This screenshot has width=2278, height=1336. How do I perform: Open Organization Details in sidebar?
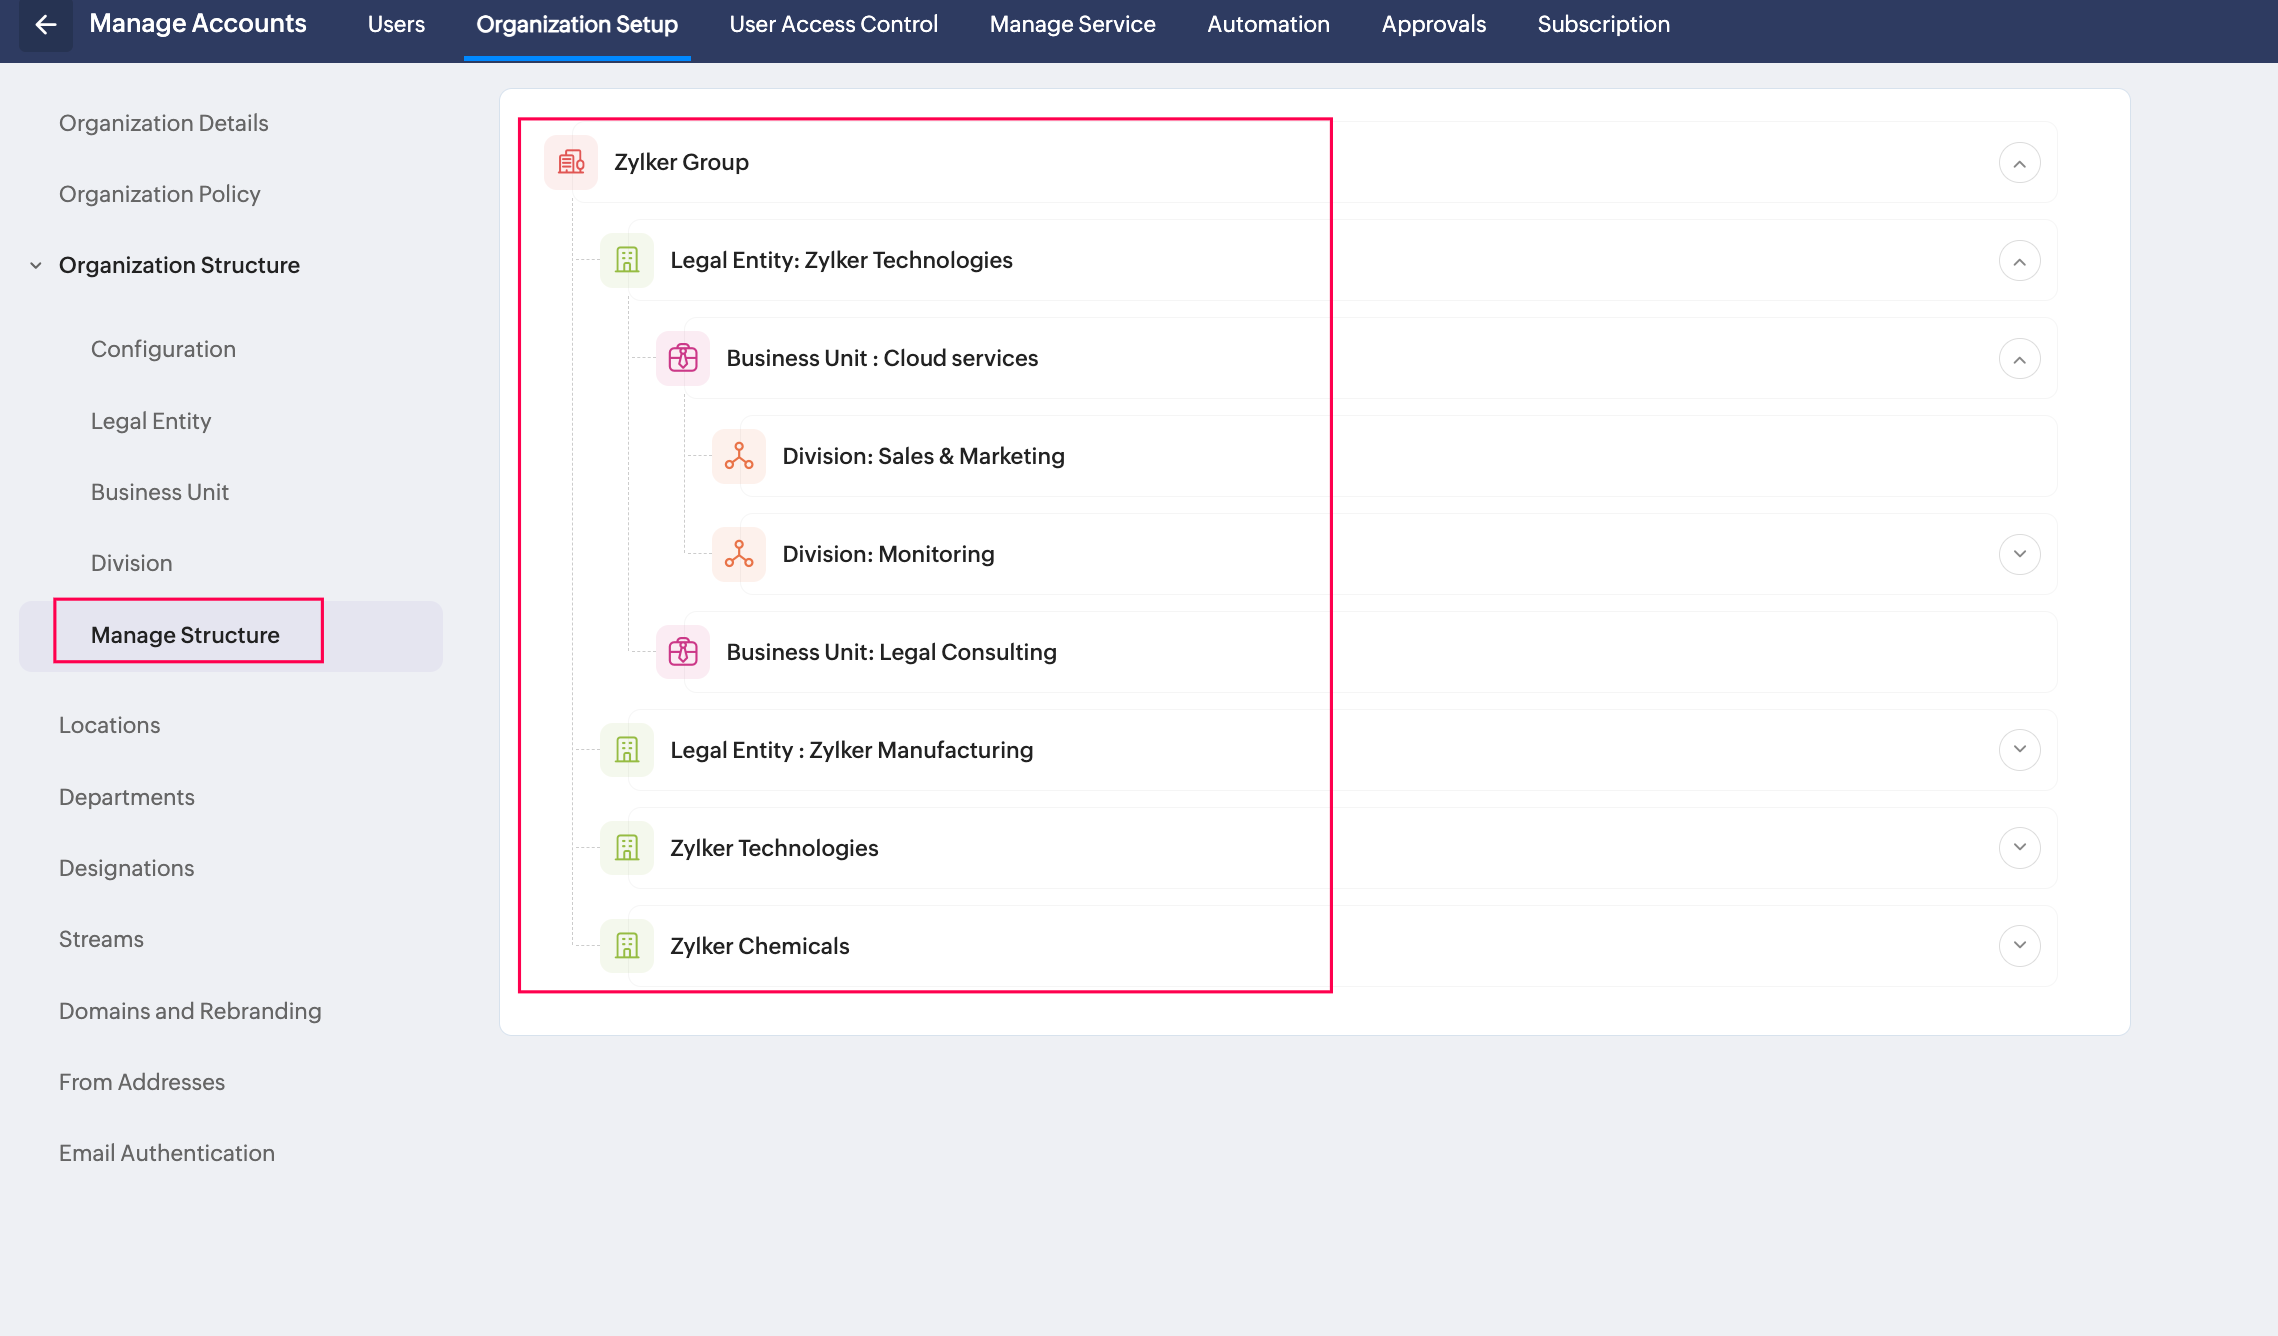(x=163, y=123)
